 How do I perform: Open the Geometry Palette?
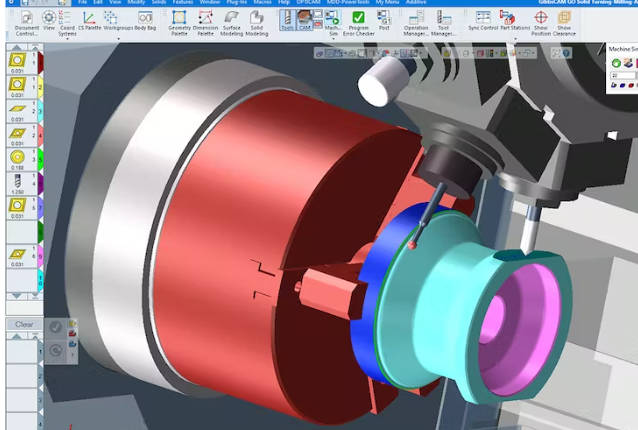[x=179, y=23]
